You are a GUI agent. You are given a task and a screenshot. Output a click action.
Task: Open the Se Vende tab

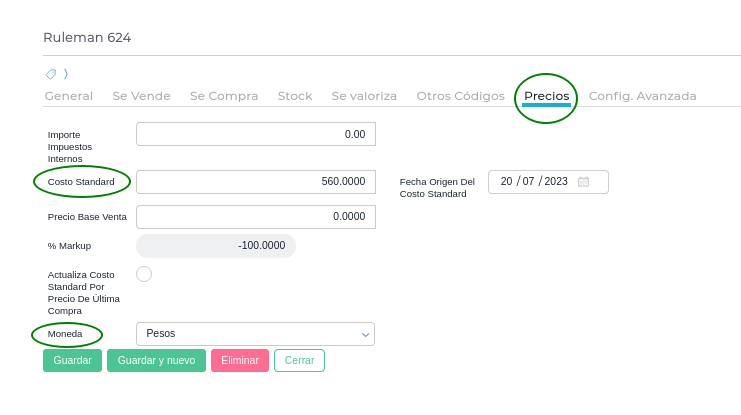click(x=141, y=96)
